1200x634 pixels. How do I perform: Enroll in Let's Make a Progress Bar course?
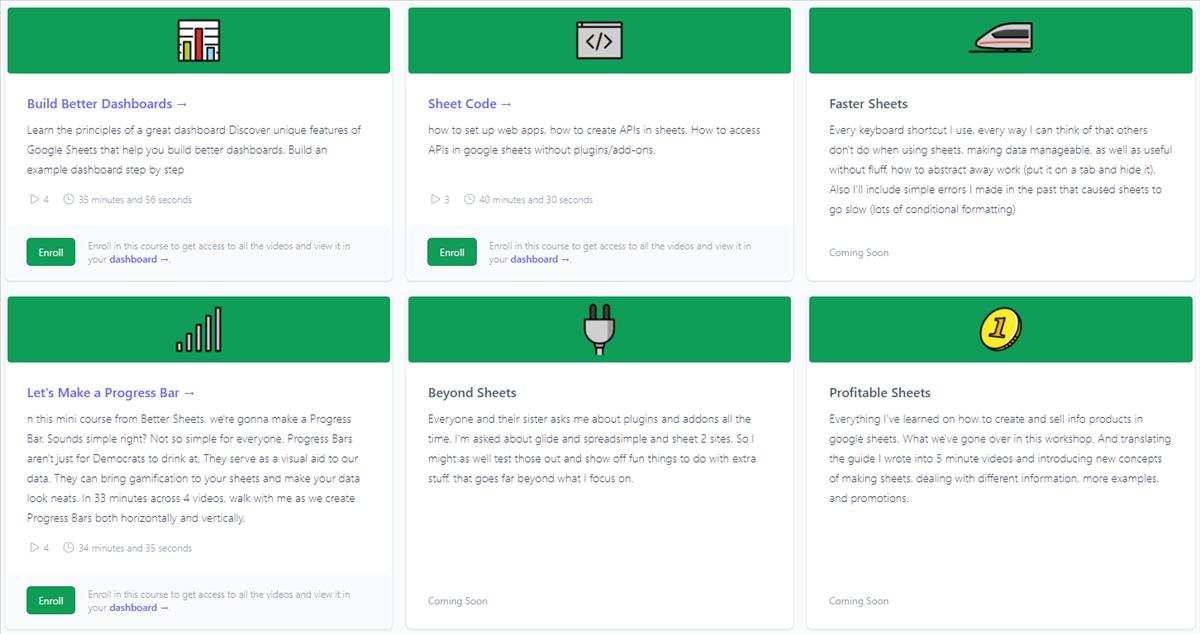coord(51,601)
